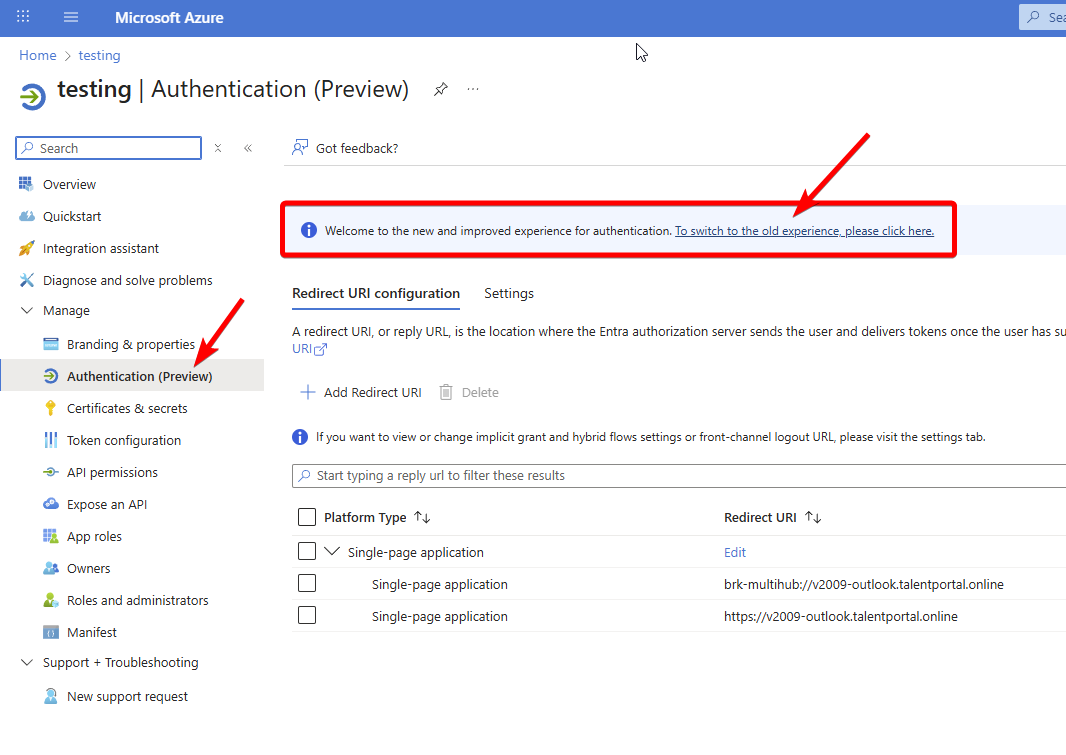
Task: Click the info icon in welcome banner
Action: click(x=309, y=230)
